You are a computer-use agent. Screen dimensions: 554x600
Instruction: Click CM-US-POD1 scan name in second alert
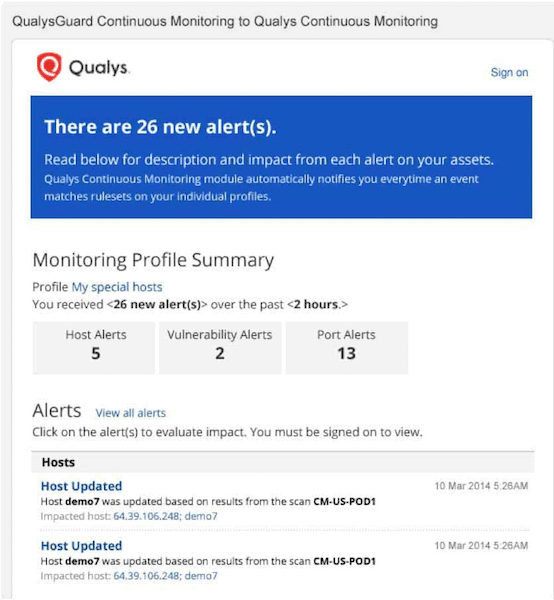344,561
